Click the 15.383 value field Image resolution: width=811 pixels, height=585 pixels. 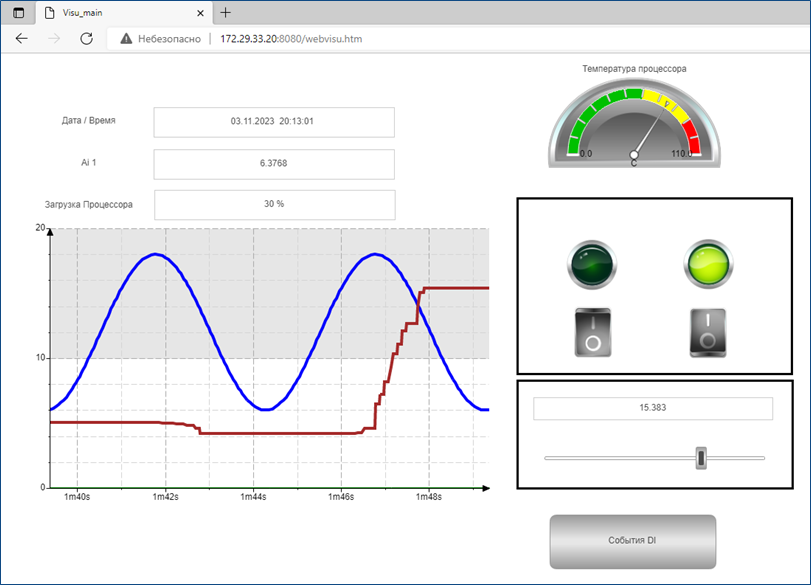point(652,409)
